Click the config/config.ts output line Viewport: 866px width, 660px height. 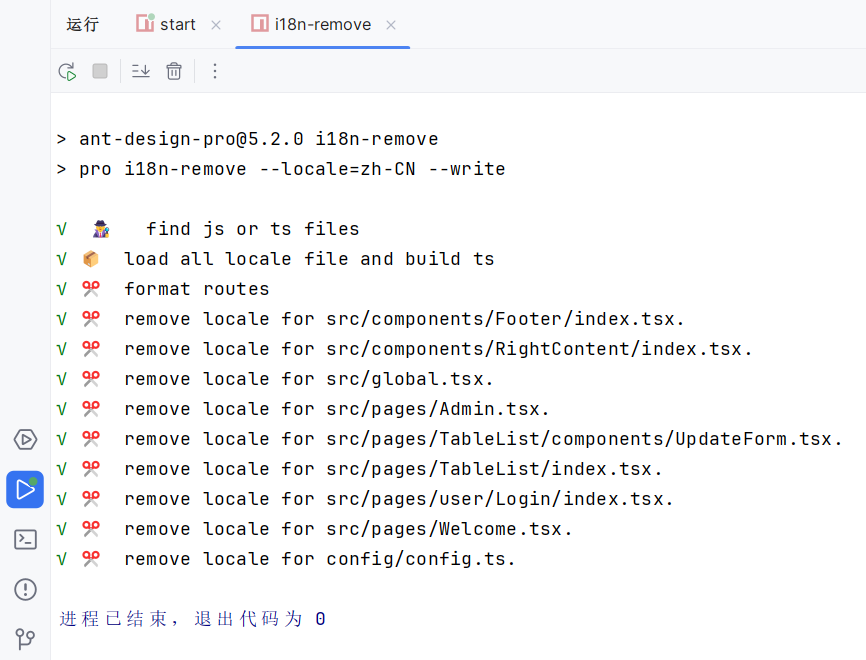pos(320,559)
